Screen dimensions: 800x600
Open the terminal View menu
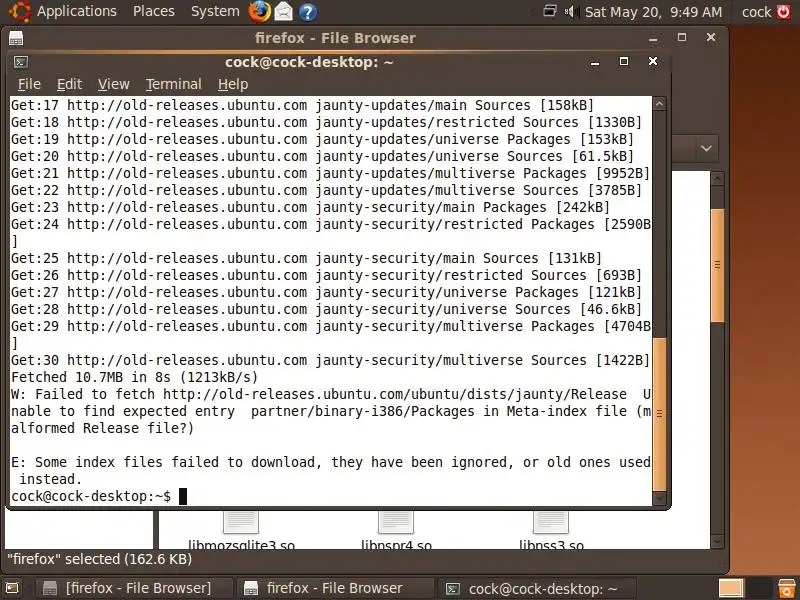point(113,84)
